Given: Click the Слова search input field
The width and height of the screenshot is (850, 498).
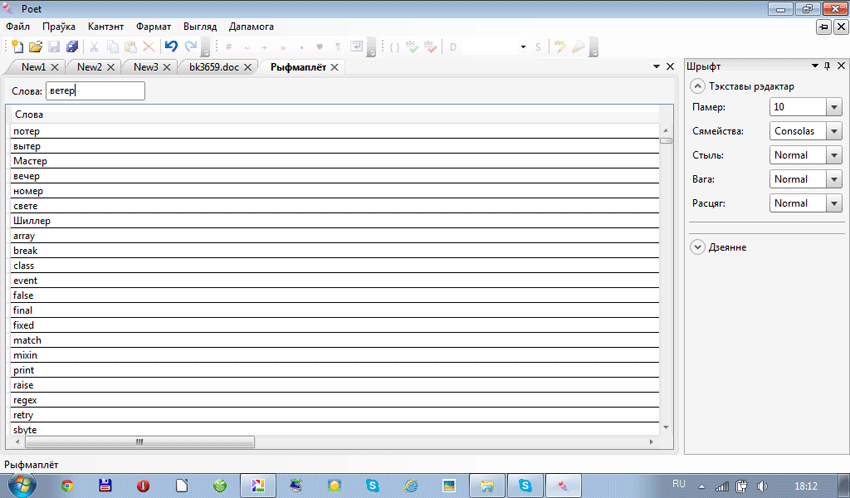Looking at the screenshot, I should click(95, 91).
